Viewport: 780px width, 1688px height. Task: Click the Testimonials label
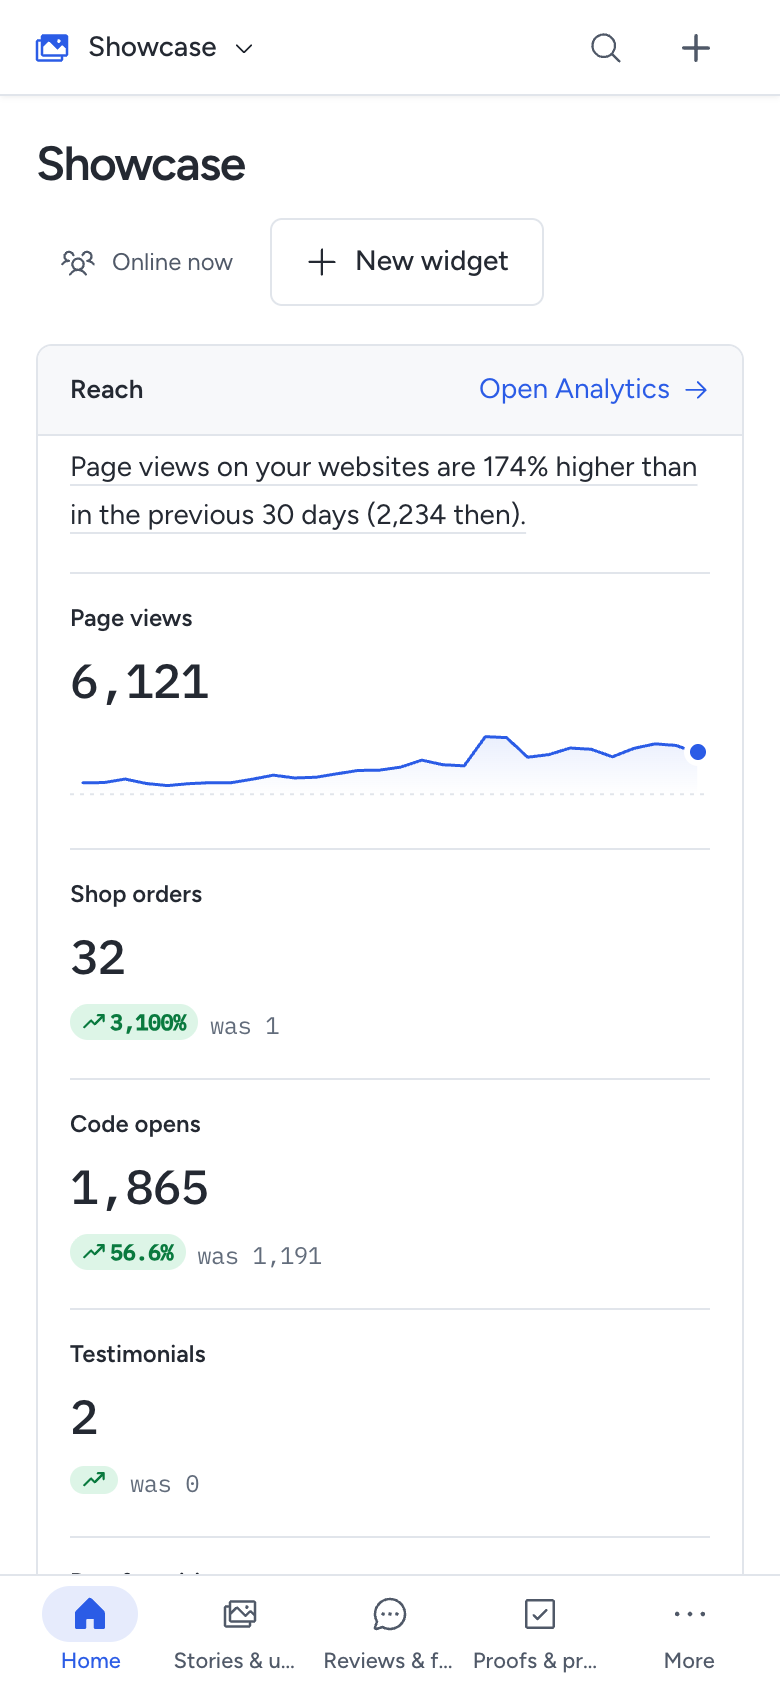click(x=138, y=1354)
